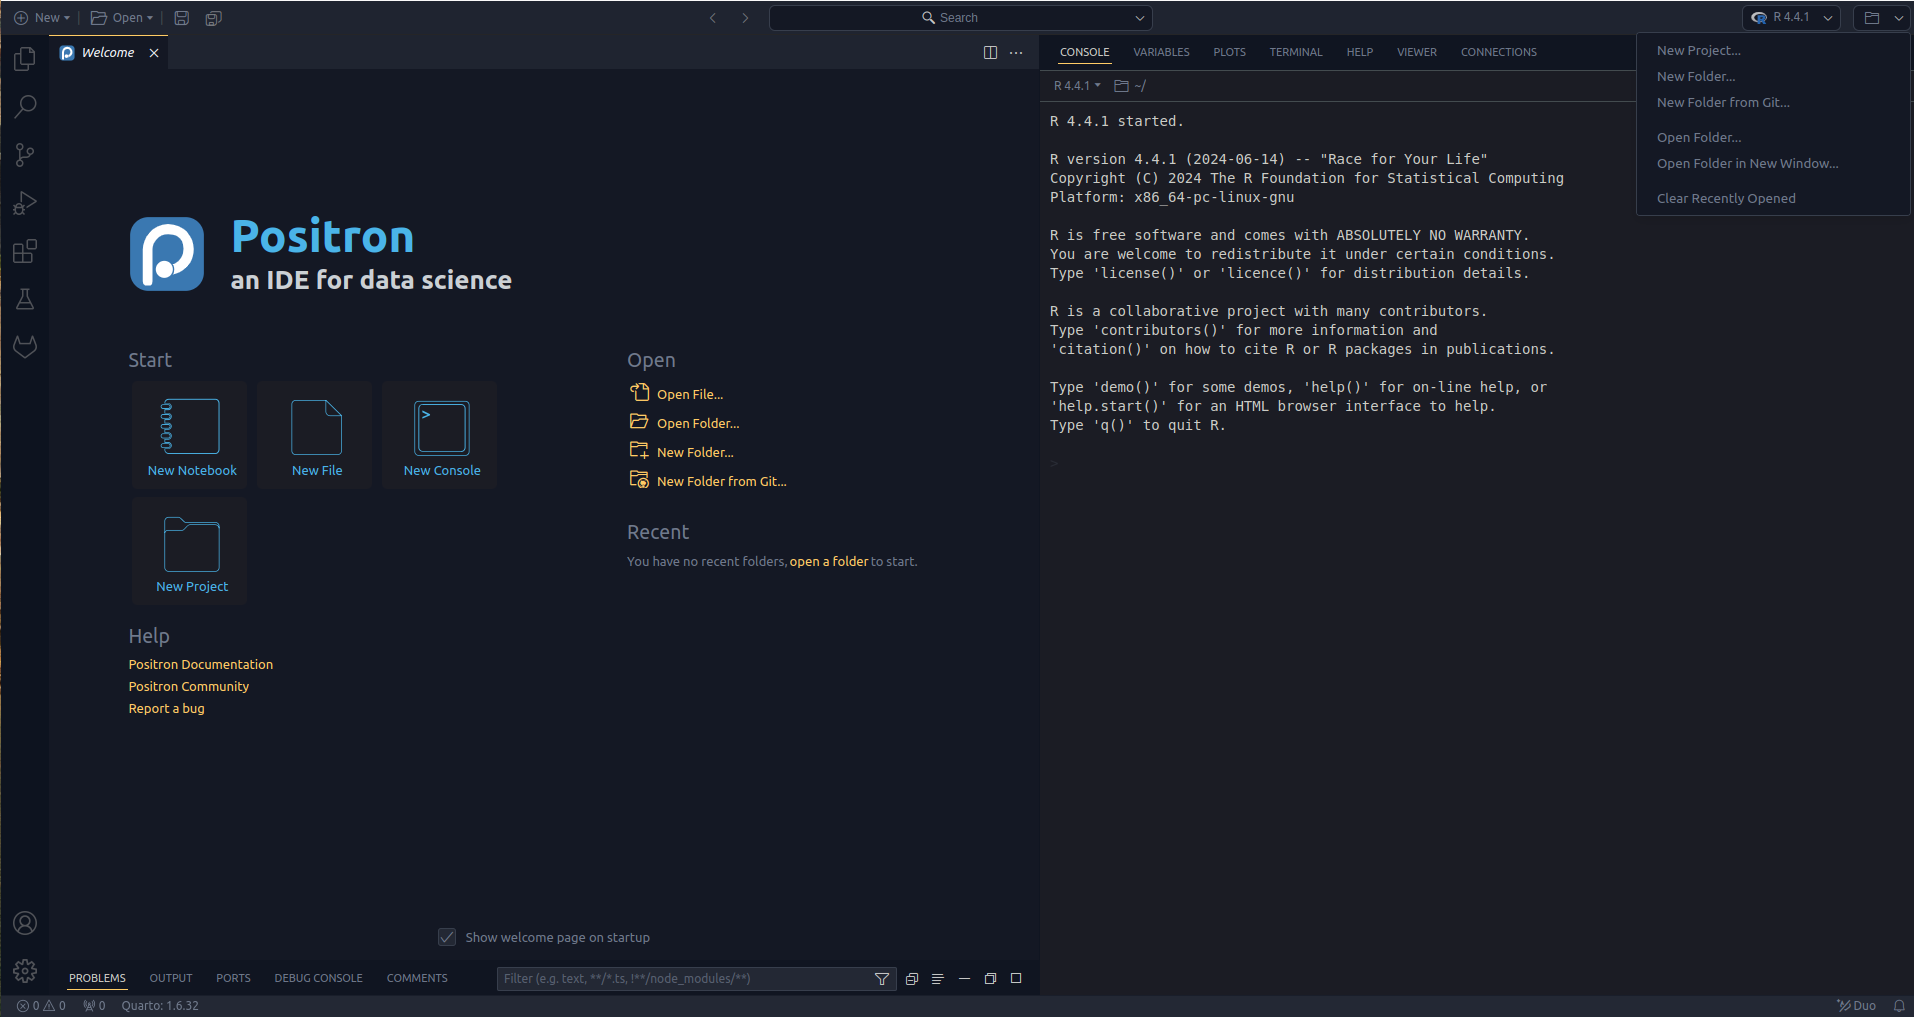Toggle Show welcome page on startup checkbox
Screen dimensions: 1914x1017
pyautogui.click(x=447, y=937)
